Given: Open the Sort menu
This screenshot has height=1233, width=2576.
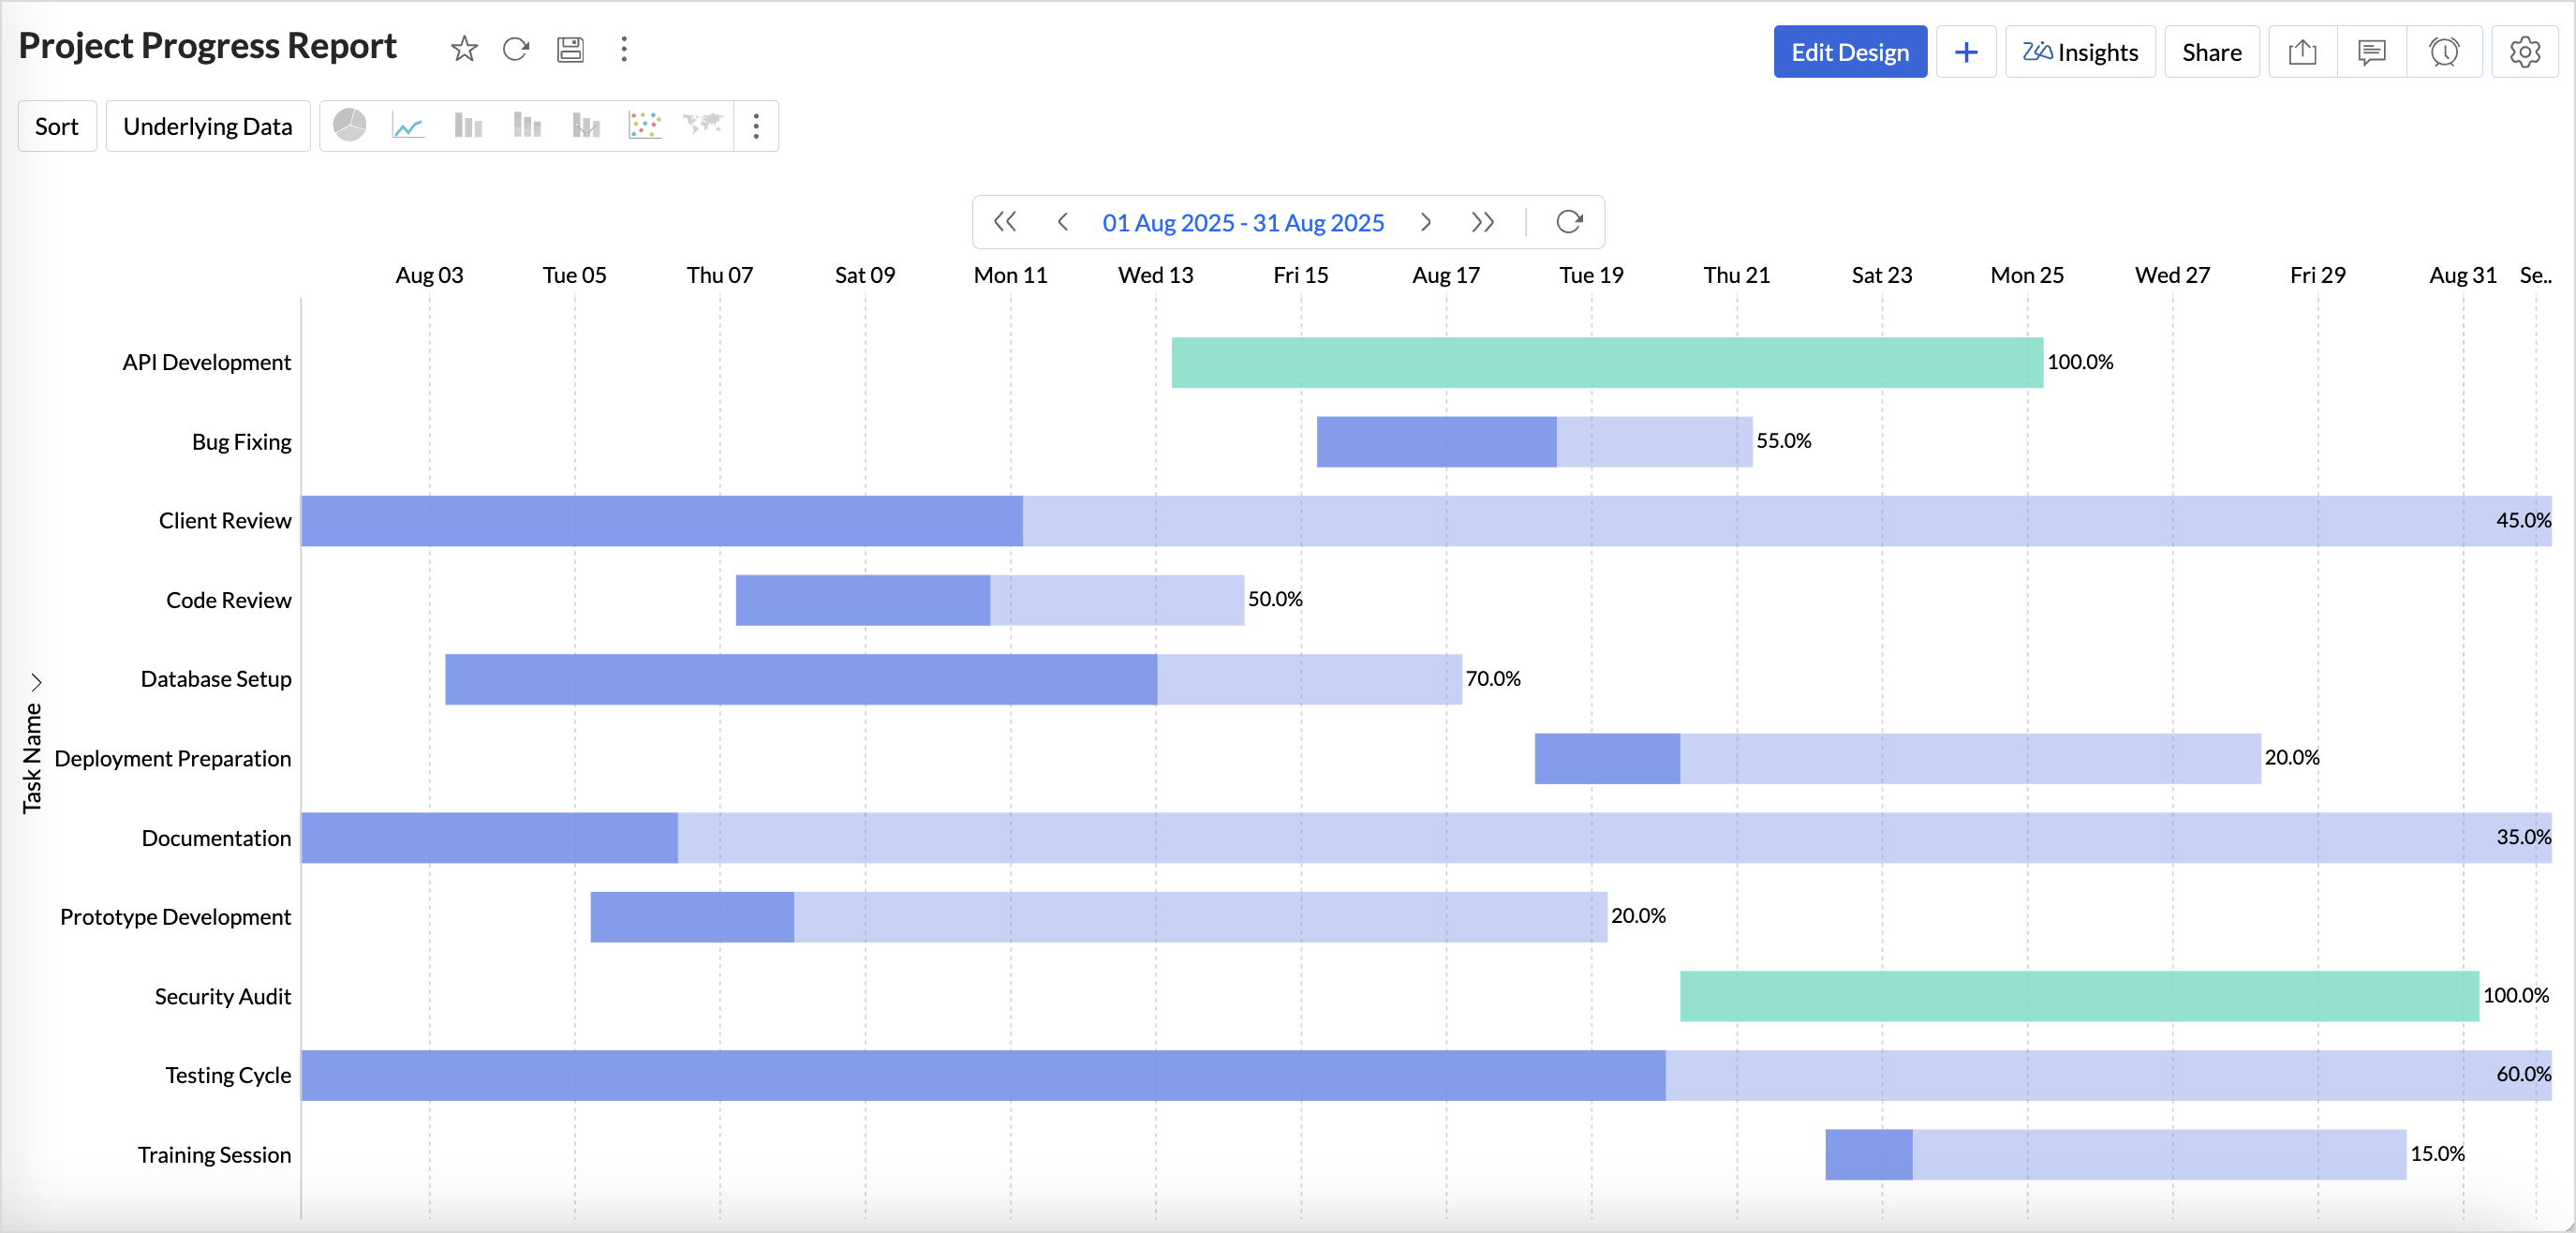Looking at the screenshot, I should coord(57,126).
